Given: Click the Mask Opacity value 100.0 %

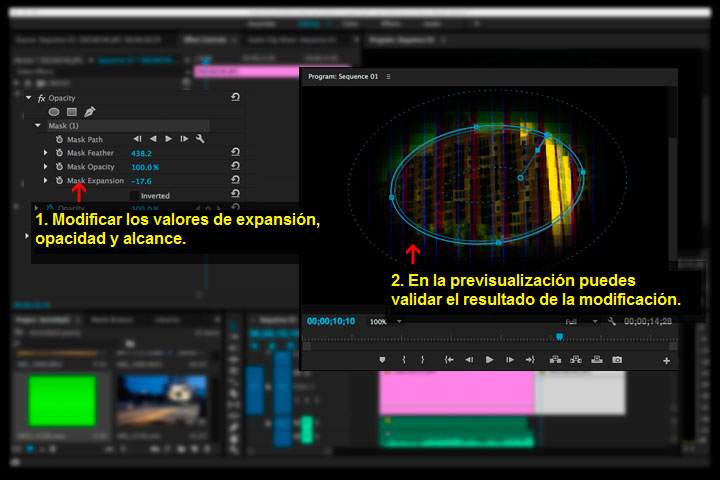Looking at the screenshot, I should [x=145, y=167].
